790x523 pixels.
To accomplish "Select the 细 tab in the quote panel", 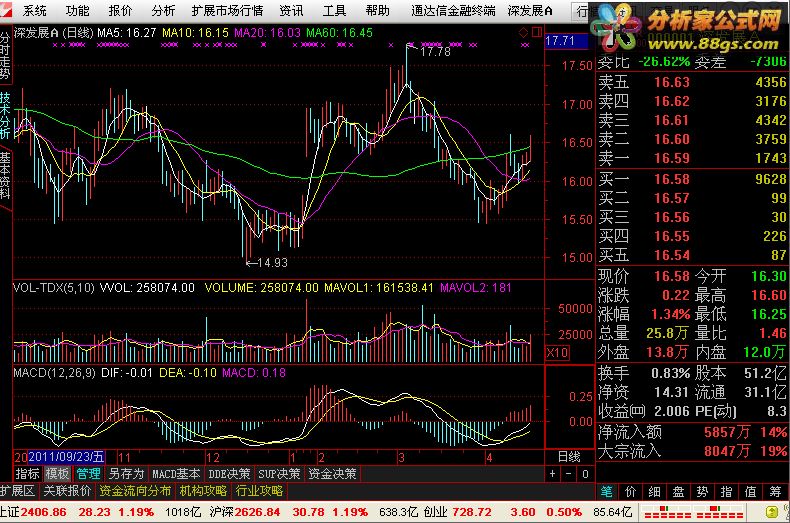I will [654, 492].
